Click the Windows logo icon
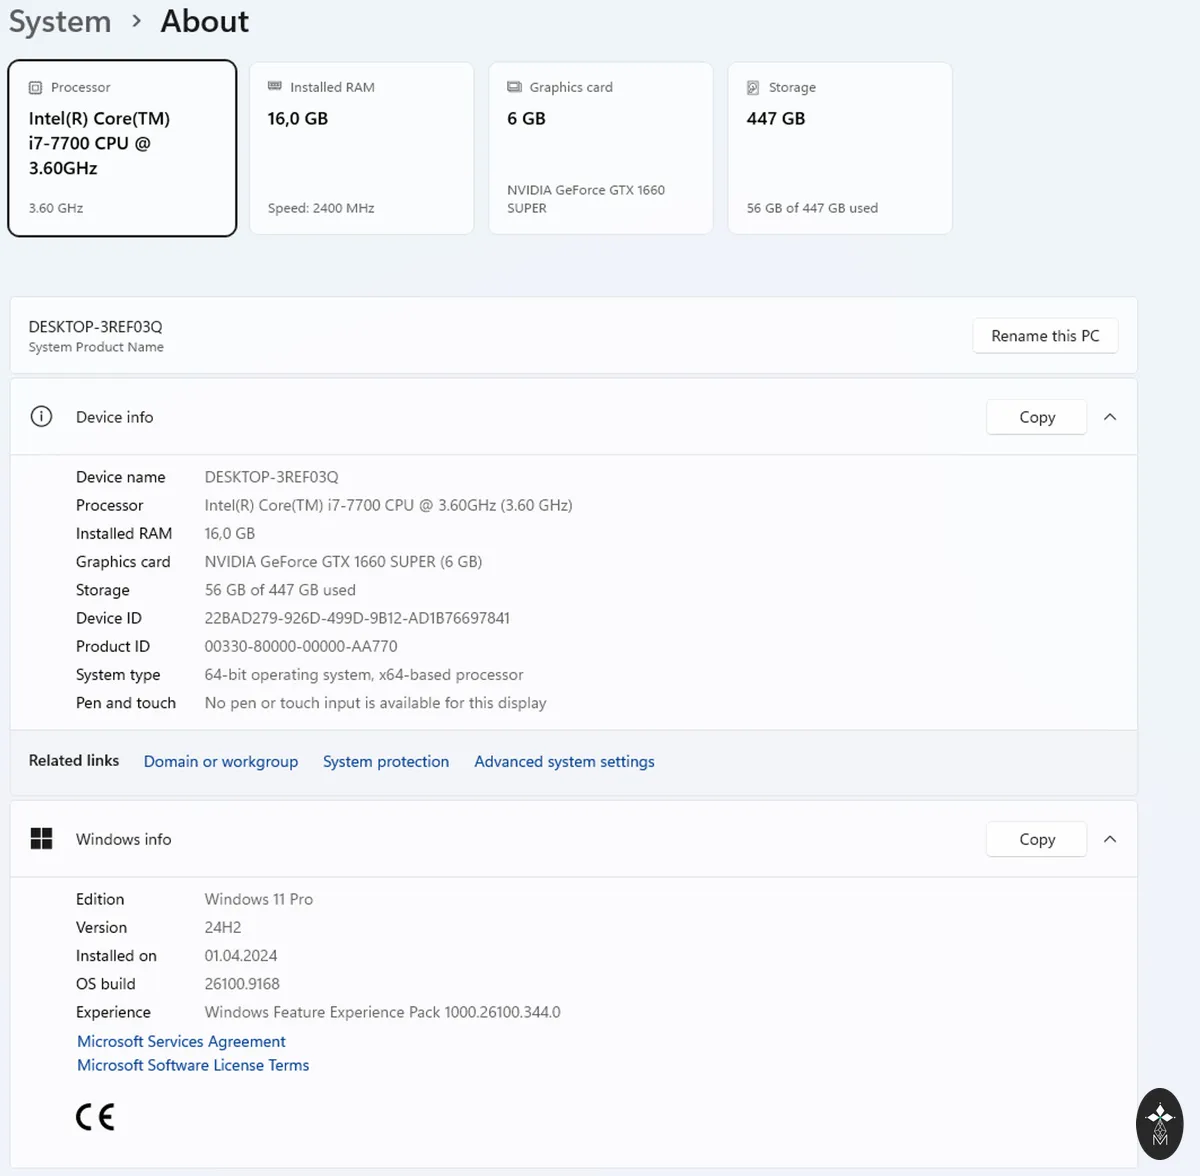The image size is (1200, 1176). click(41, 839)
